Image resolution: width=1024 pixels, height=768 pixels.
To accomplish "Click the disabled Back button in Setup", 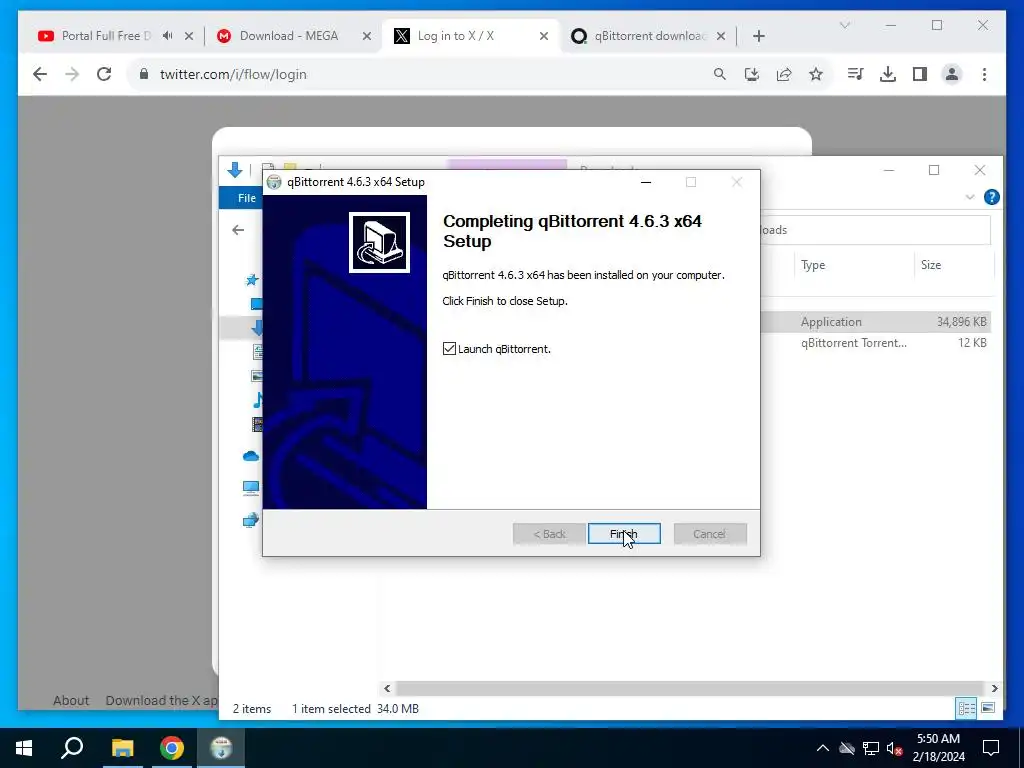I will (549, 534).
